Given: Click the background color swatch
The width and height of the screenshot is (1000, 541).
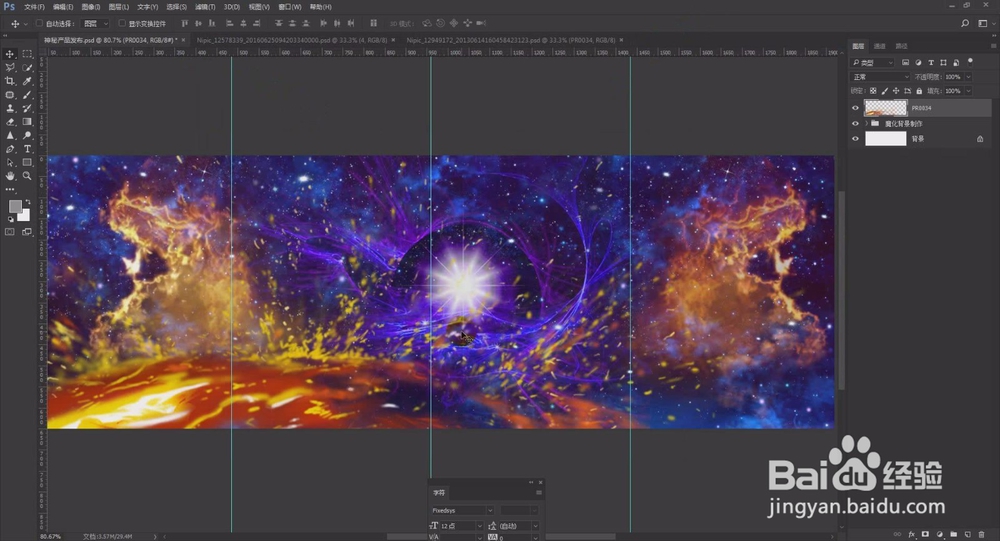Looking at the screenshot, I should click(25, 216).
